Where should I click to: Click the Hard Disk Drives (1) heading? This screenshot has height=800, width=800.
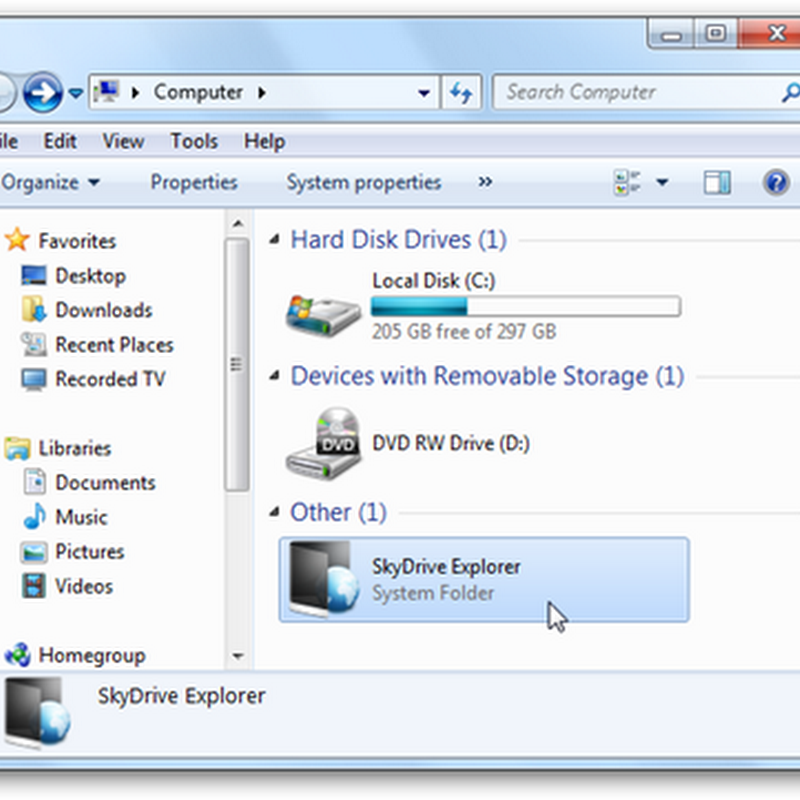[398, 239]
